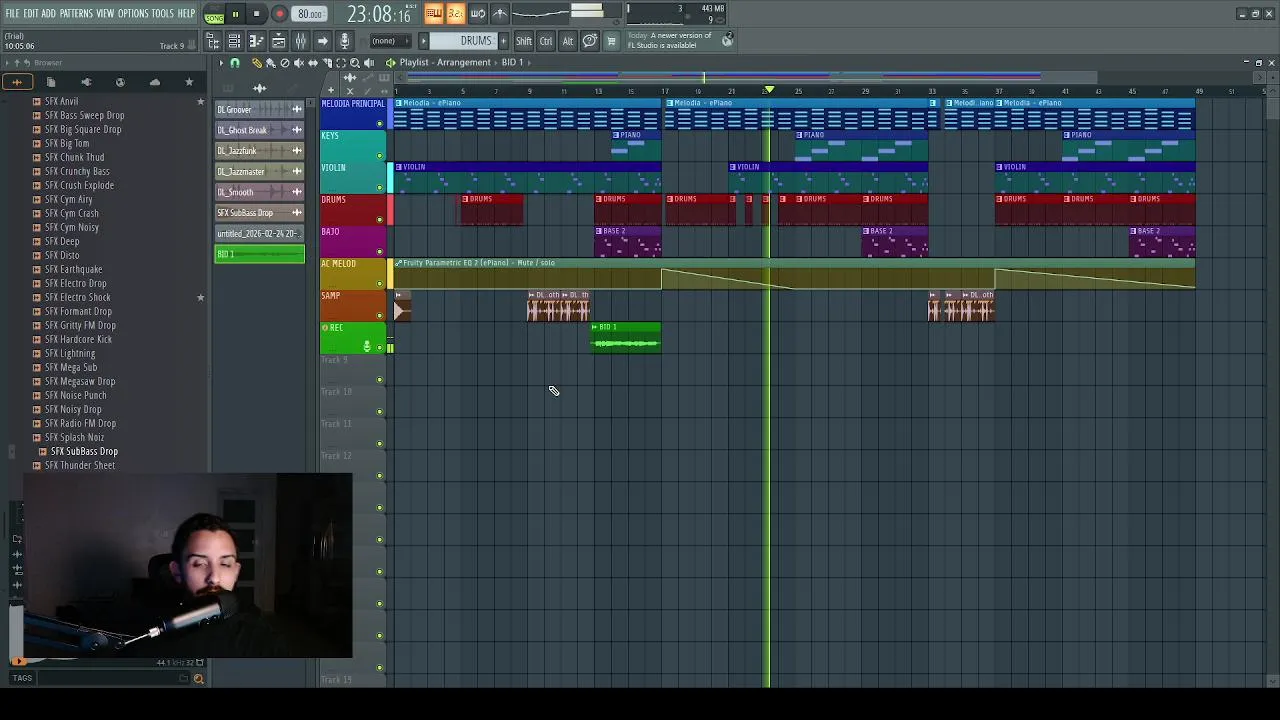Select SFX Anvil in browser

62,101
